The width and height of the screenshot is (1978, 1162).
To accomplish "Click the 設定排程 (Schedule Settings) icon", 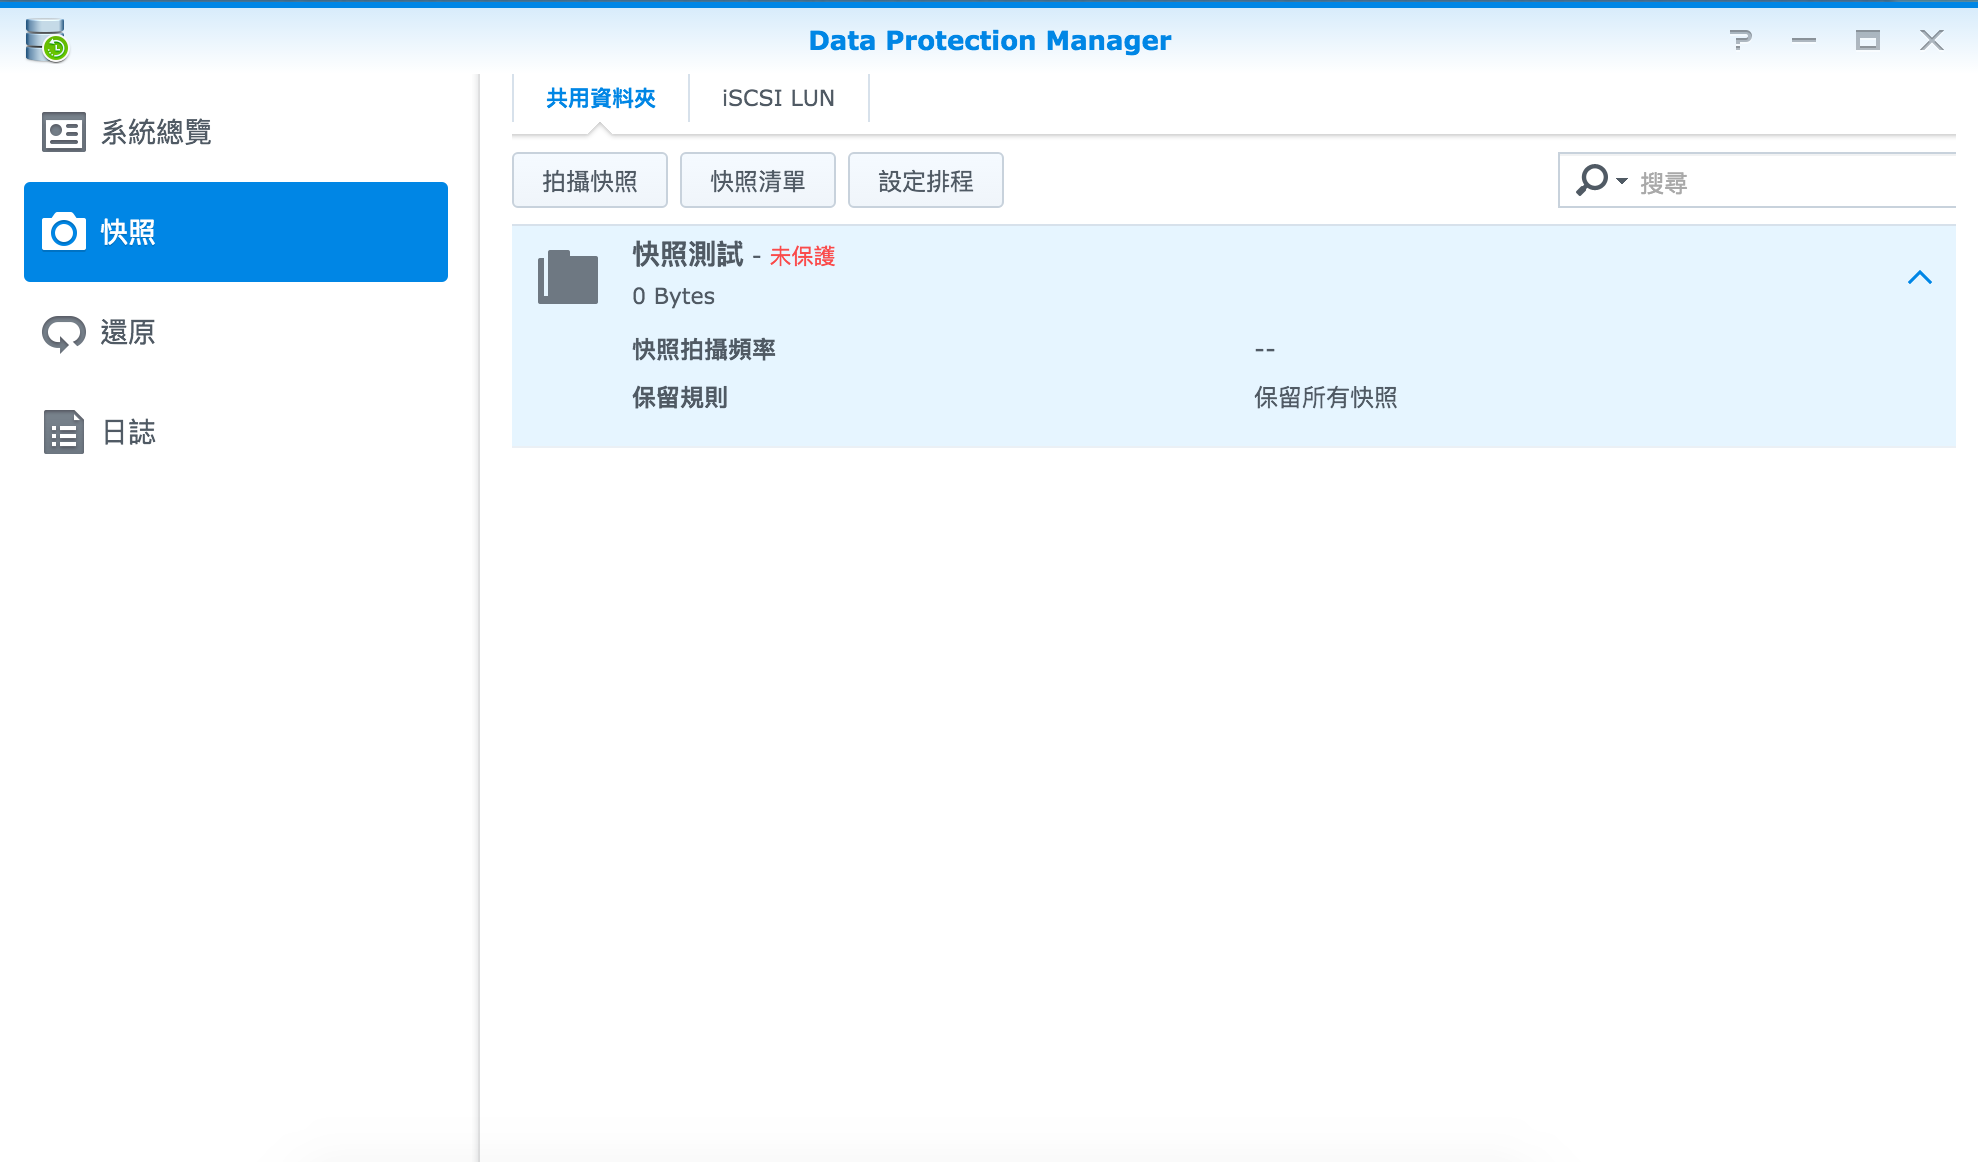I will [925, 181].
